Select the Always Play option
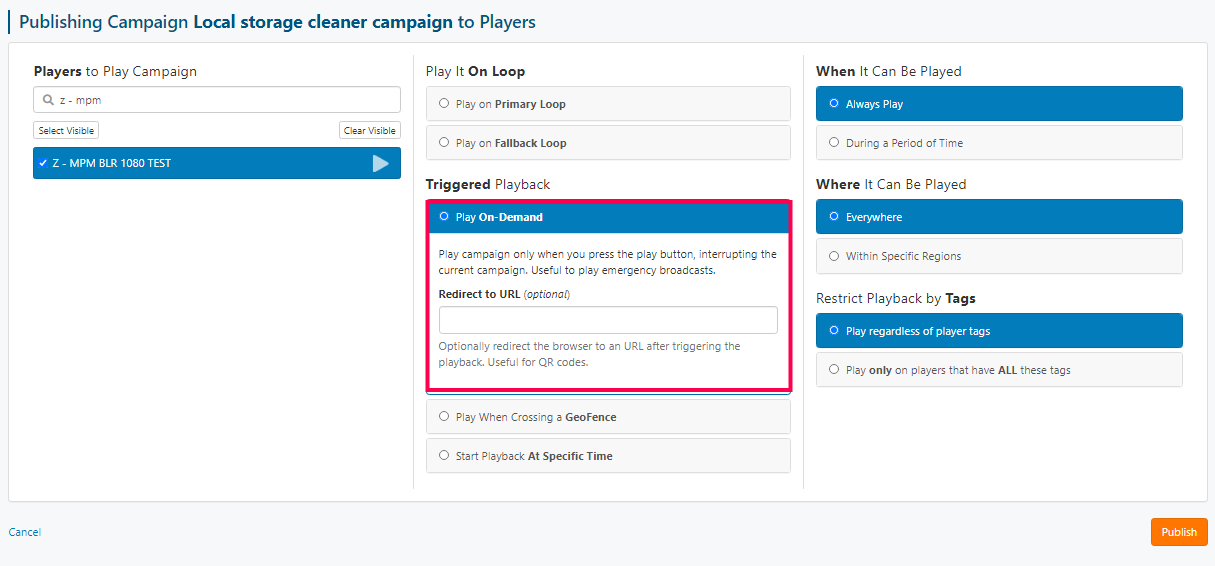This screenshot has height=566, width=1215. tap(999, 104)
